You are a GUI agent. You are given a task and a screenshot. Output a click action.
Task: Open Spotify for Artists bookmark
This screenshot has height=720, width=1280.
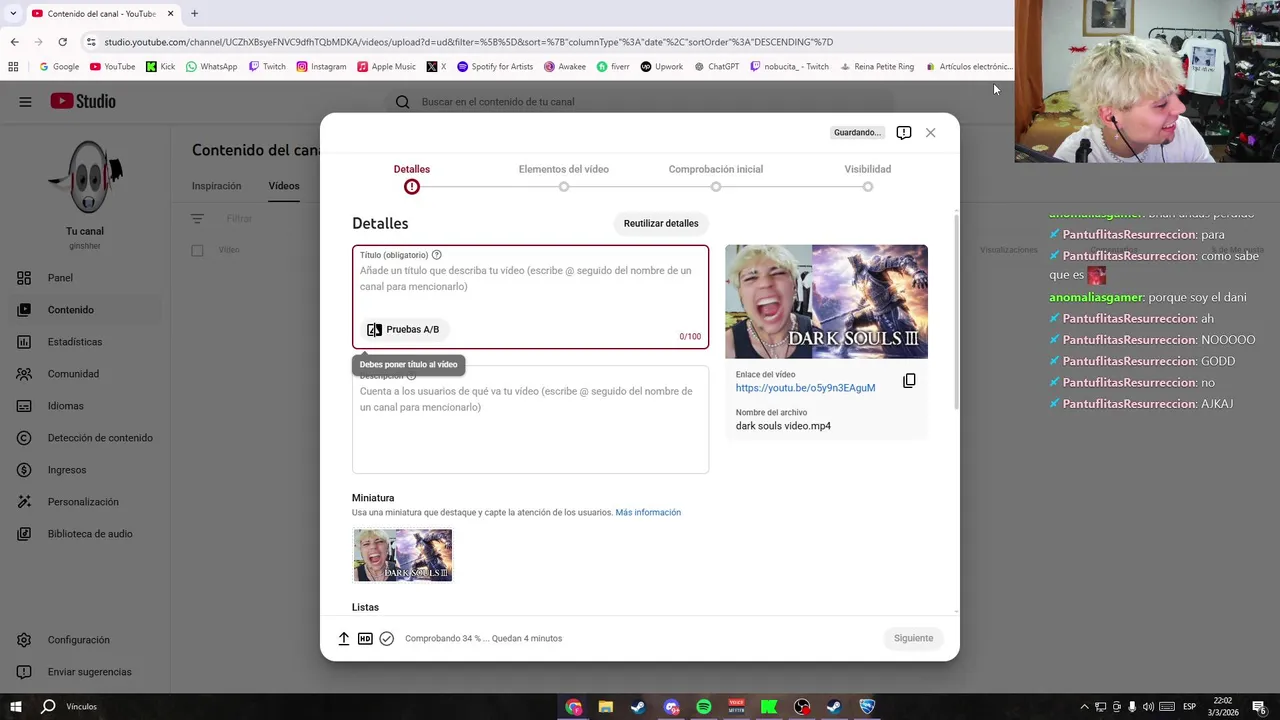coord(495,67)
